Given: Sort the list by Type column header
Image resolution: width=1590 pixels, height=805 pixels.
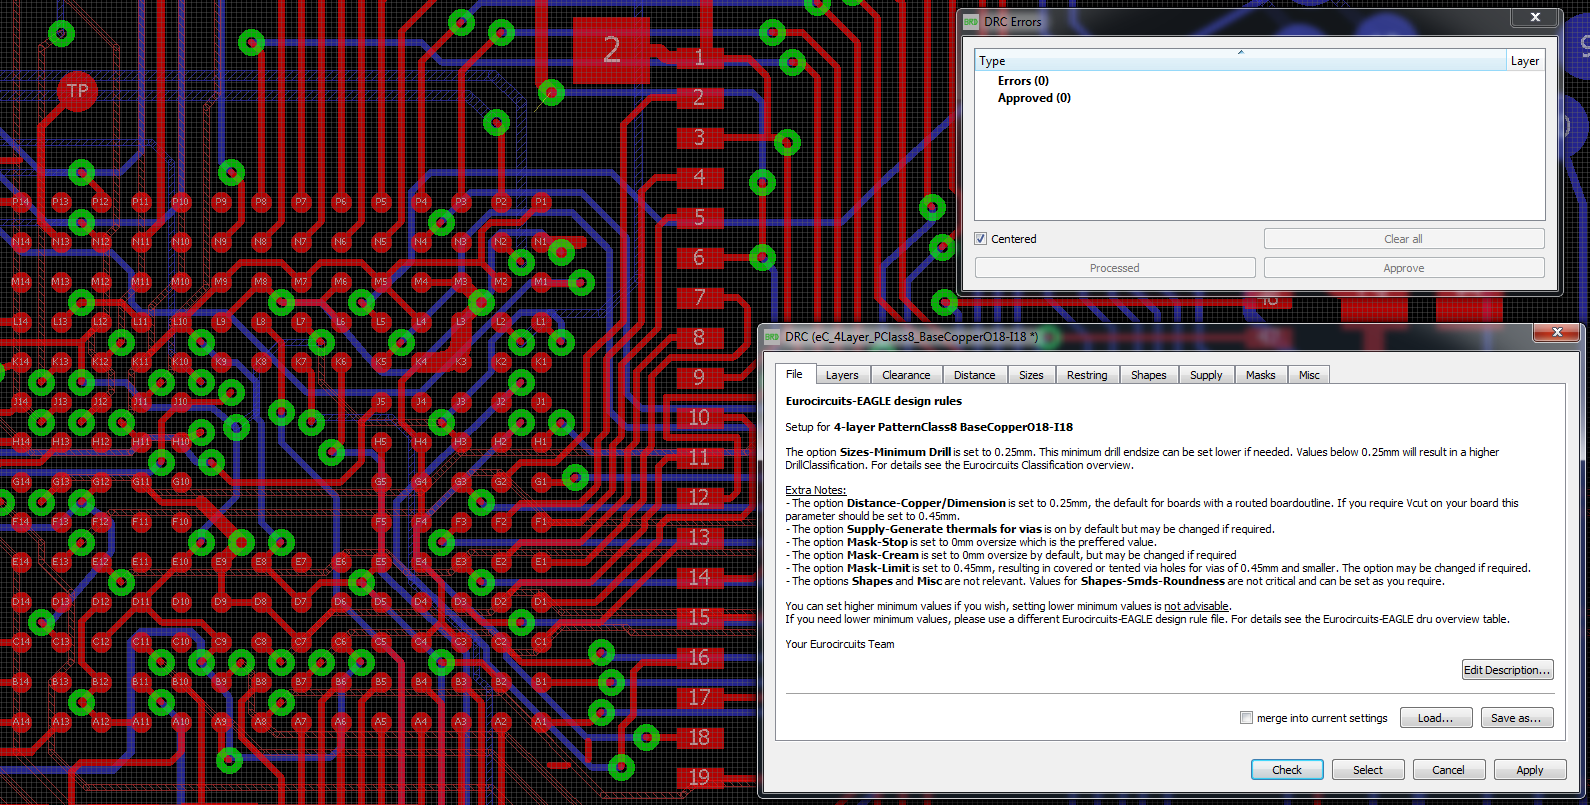Looking at the screenshot, I should tap(1240, 61).
